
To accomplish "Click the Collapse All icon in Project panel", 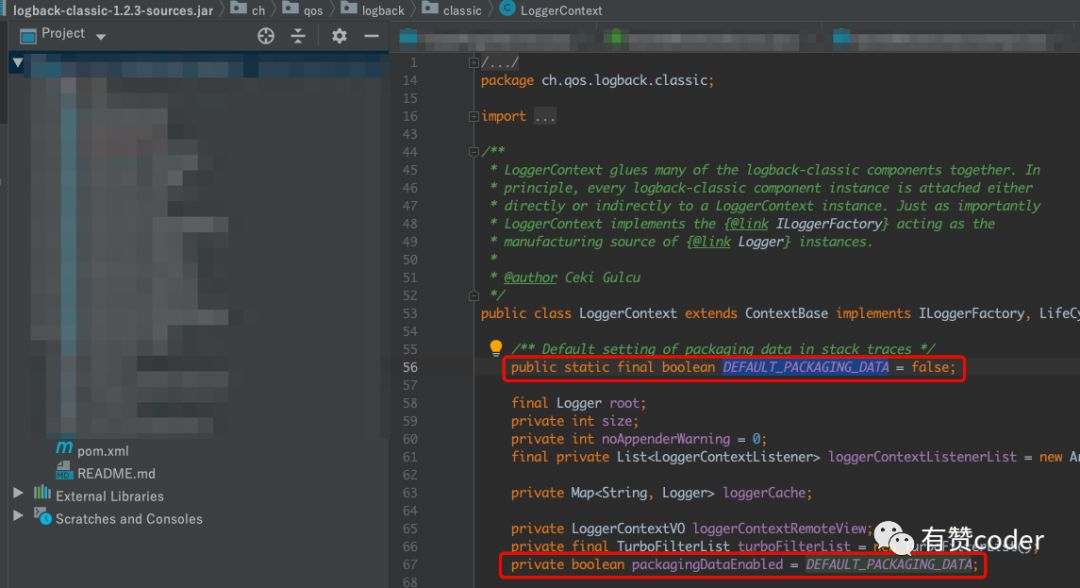I will [x=298, y=36].
